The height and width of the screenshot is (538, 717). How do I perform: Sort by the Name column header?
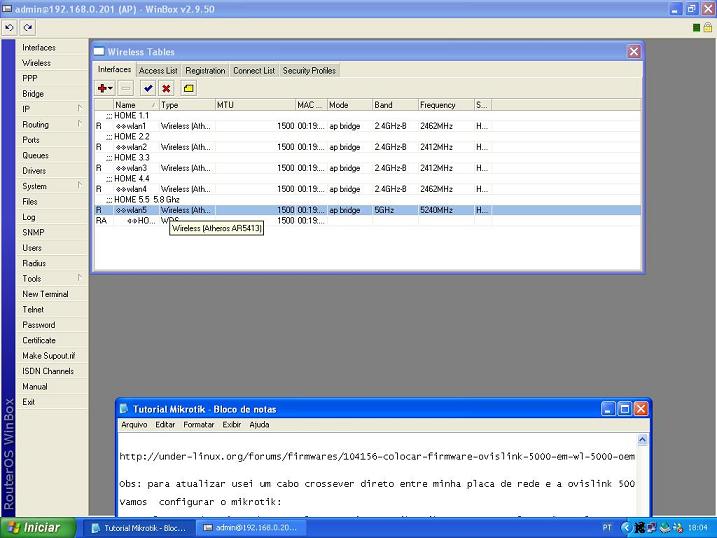click(136, 105)
